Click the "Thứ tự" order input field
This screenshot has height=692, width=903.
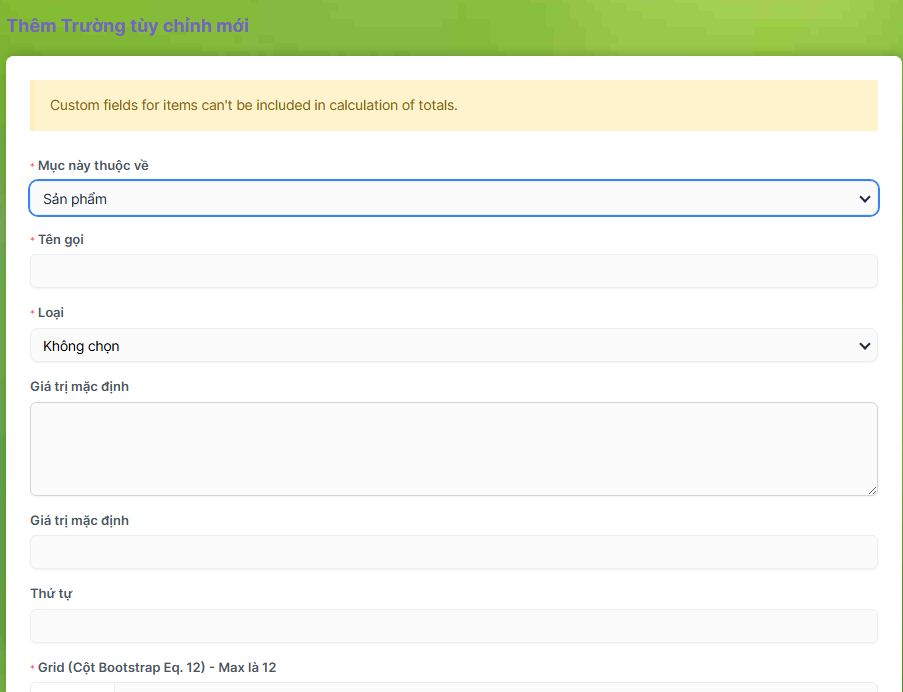pos(453,626)
